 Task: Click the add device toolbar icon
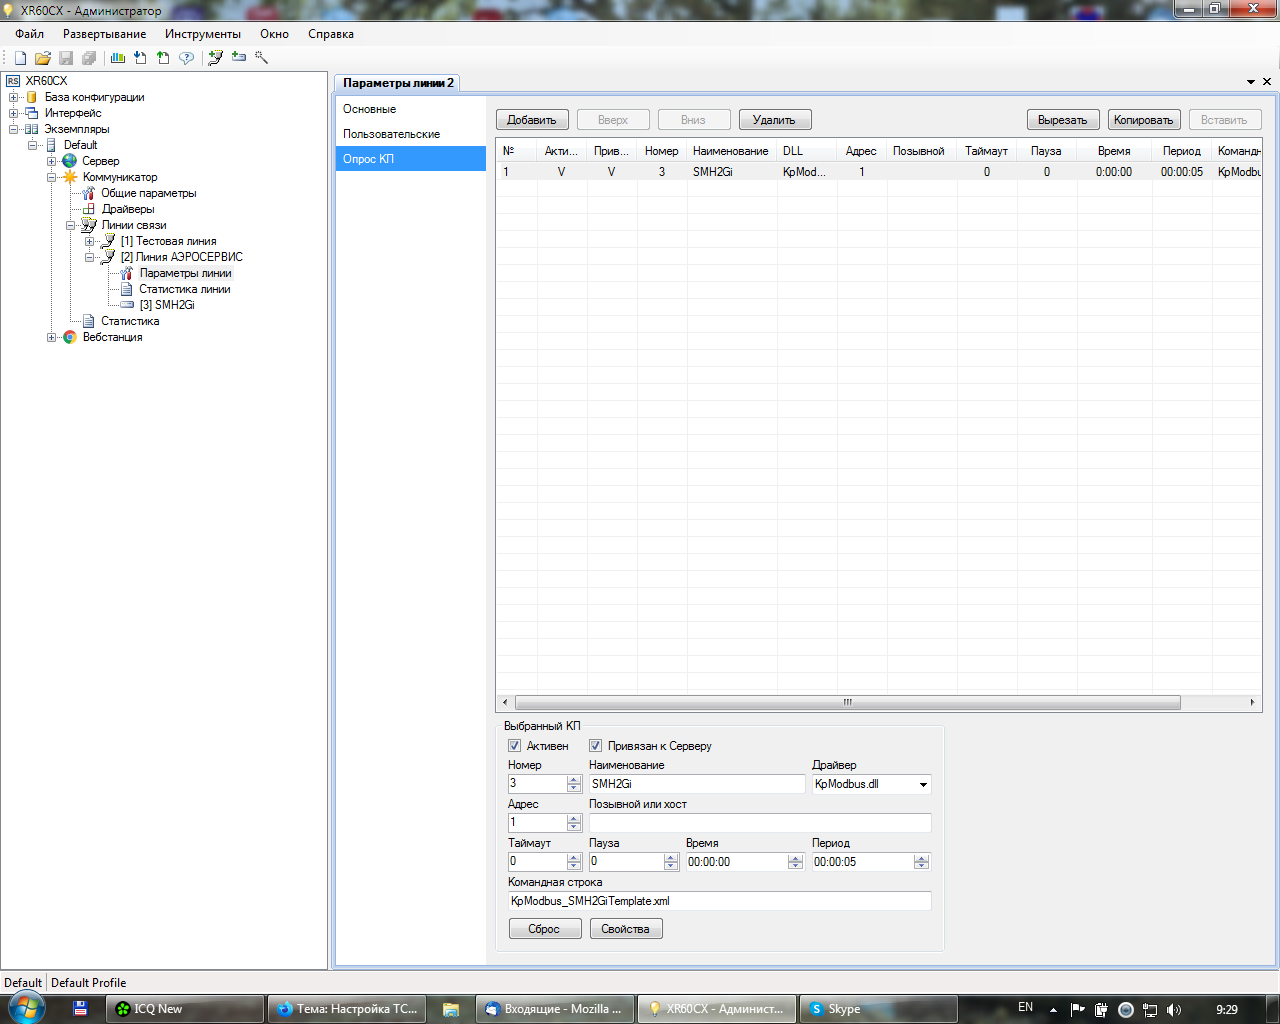pos(238,58)
